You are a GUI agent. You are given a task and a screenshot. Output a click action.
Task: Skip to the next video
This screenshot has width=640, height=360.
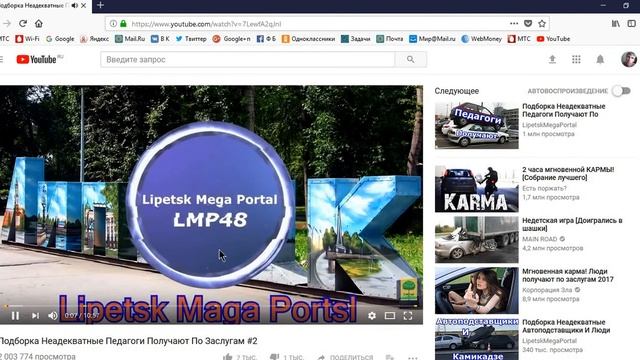click(36, 316)
